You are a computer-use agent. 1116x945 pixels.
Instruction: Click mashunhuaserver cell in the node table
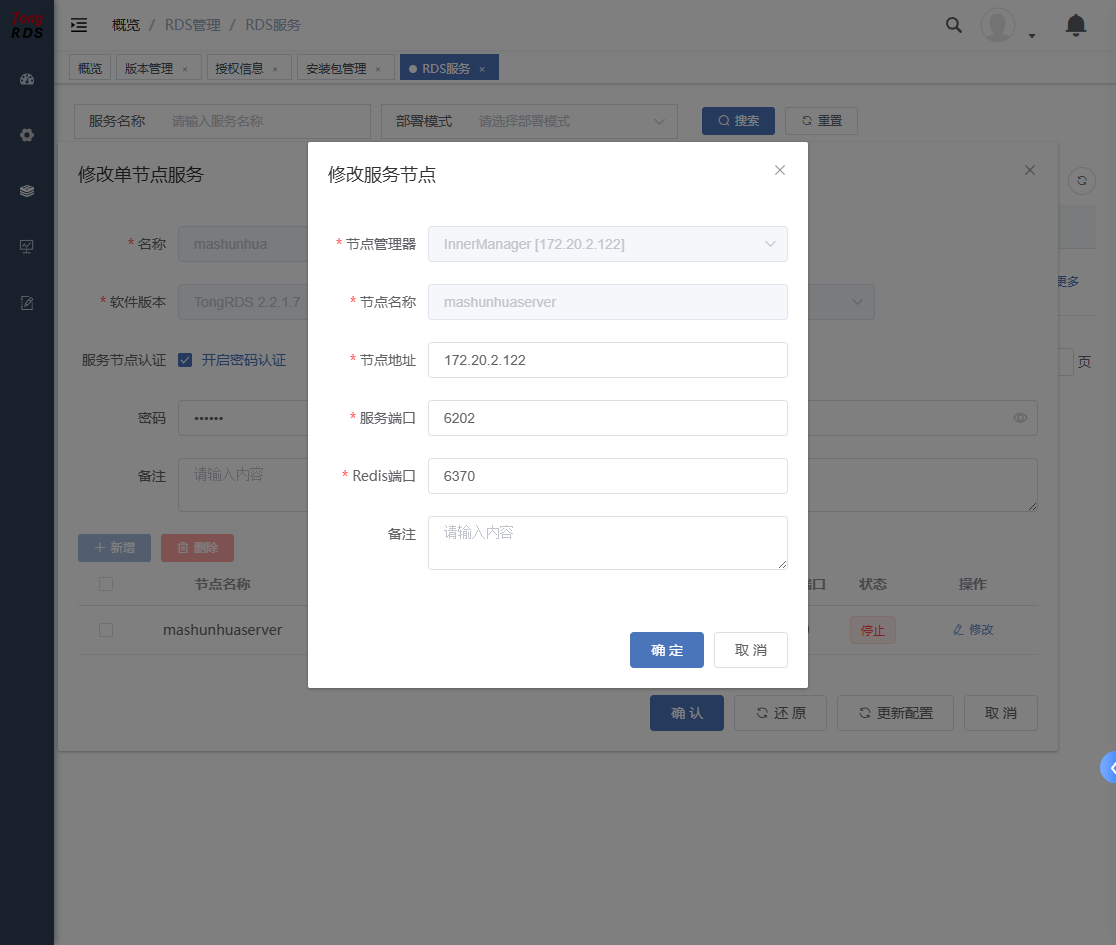pos(222,630)
